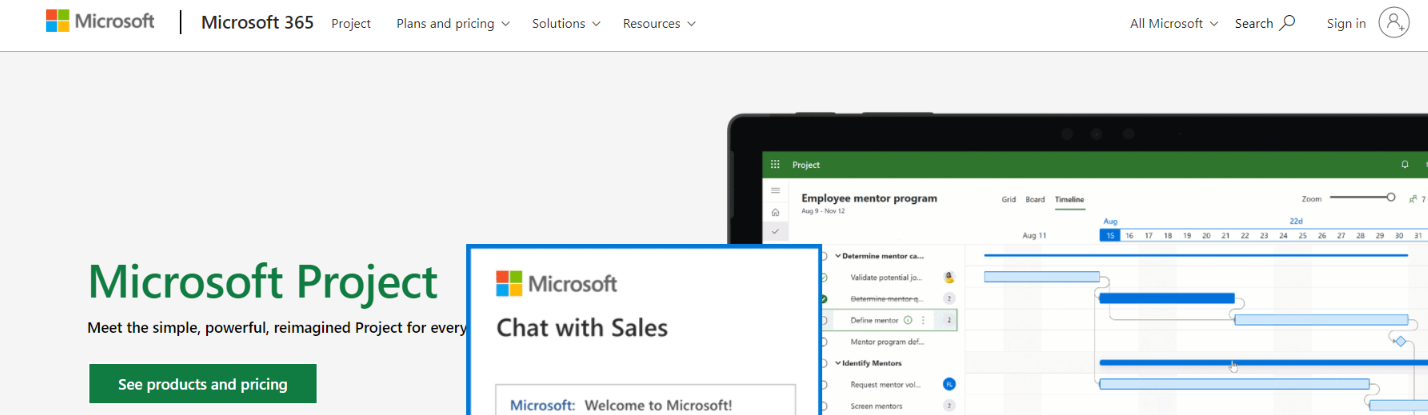
Task: Click the Request mentor vol... Gantt bar
Action: point(1234,384)
